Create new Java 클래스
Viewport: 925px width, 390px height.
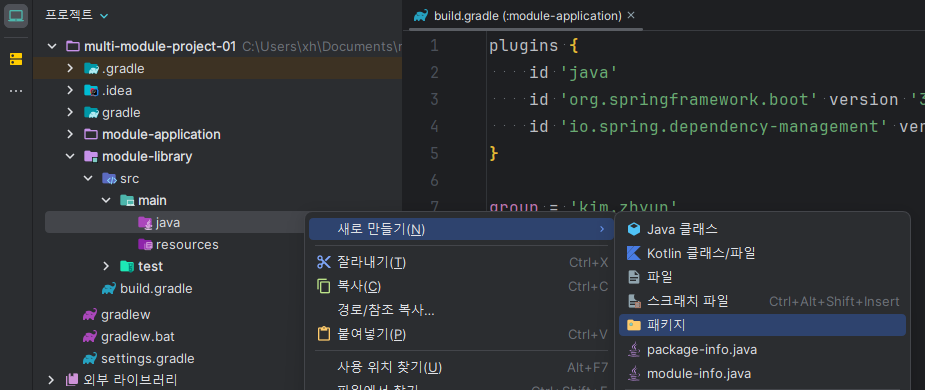[x=762, y=229]
